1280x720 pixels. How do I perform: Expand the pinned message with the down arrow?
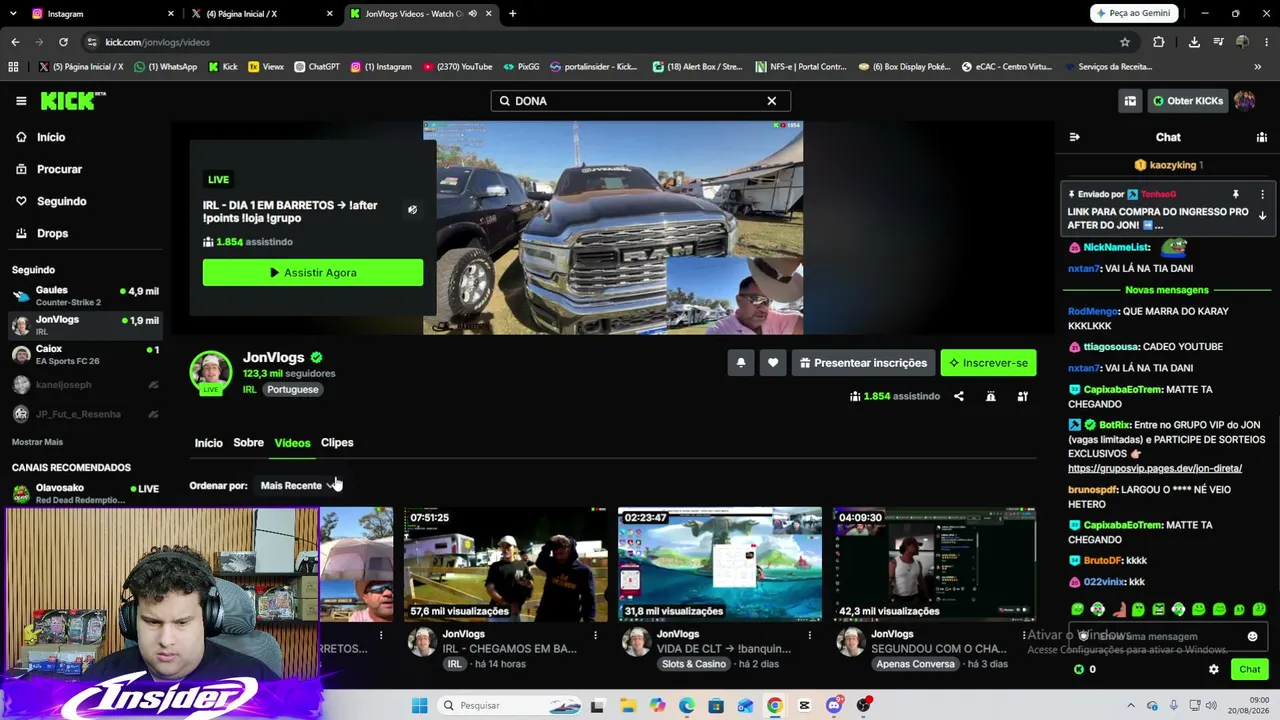point(1262,215)
